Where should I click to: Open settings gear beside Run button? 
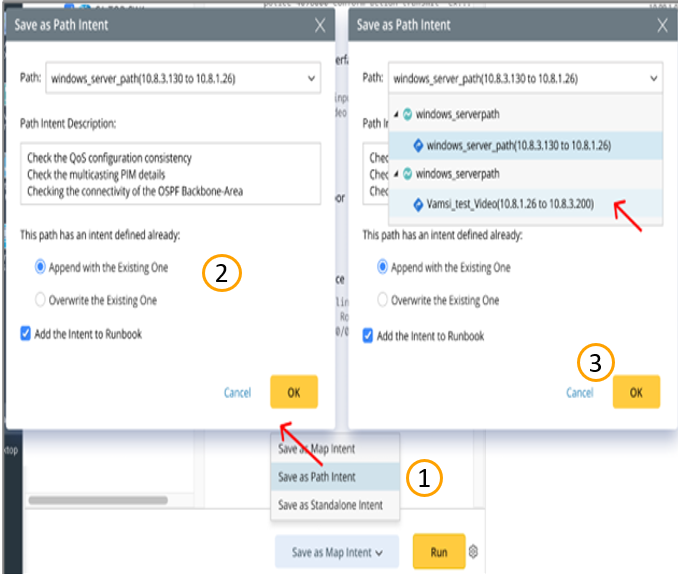474,551
